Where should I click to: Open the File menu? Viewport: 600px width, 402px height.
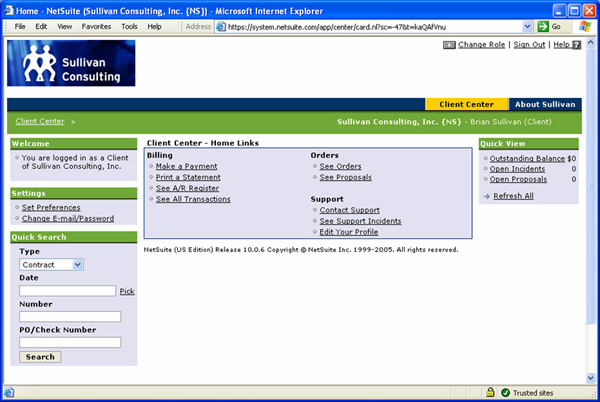click(x=20, y=26)
